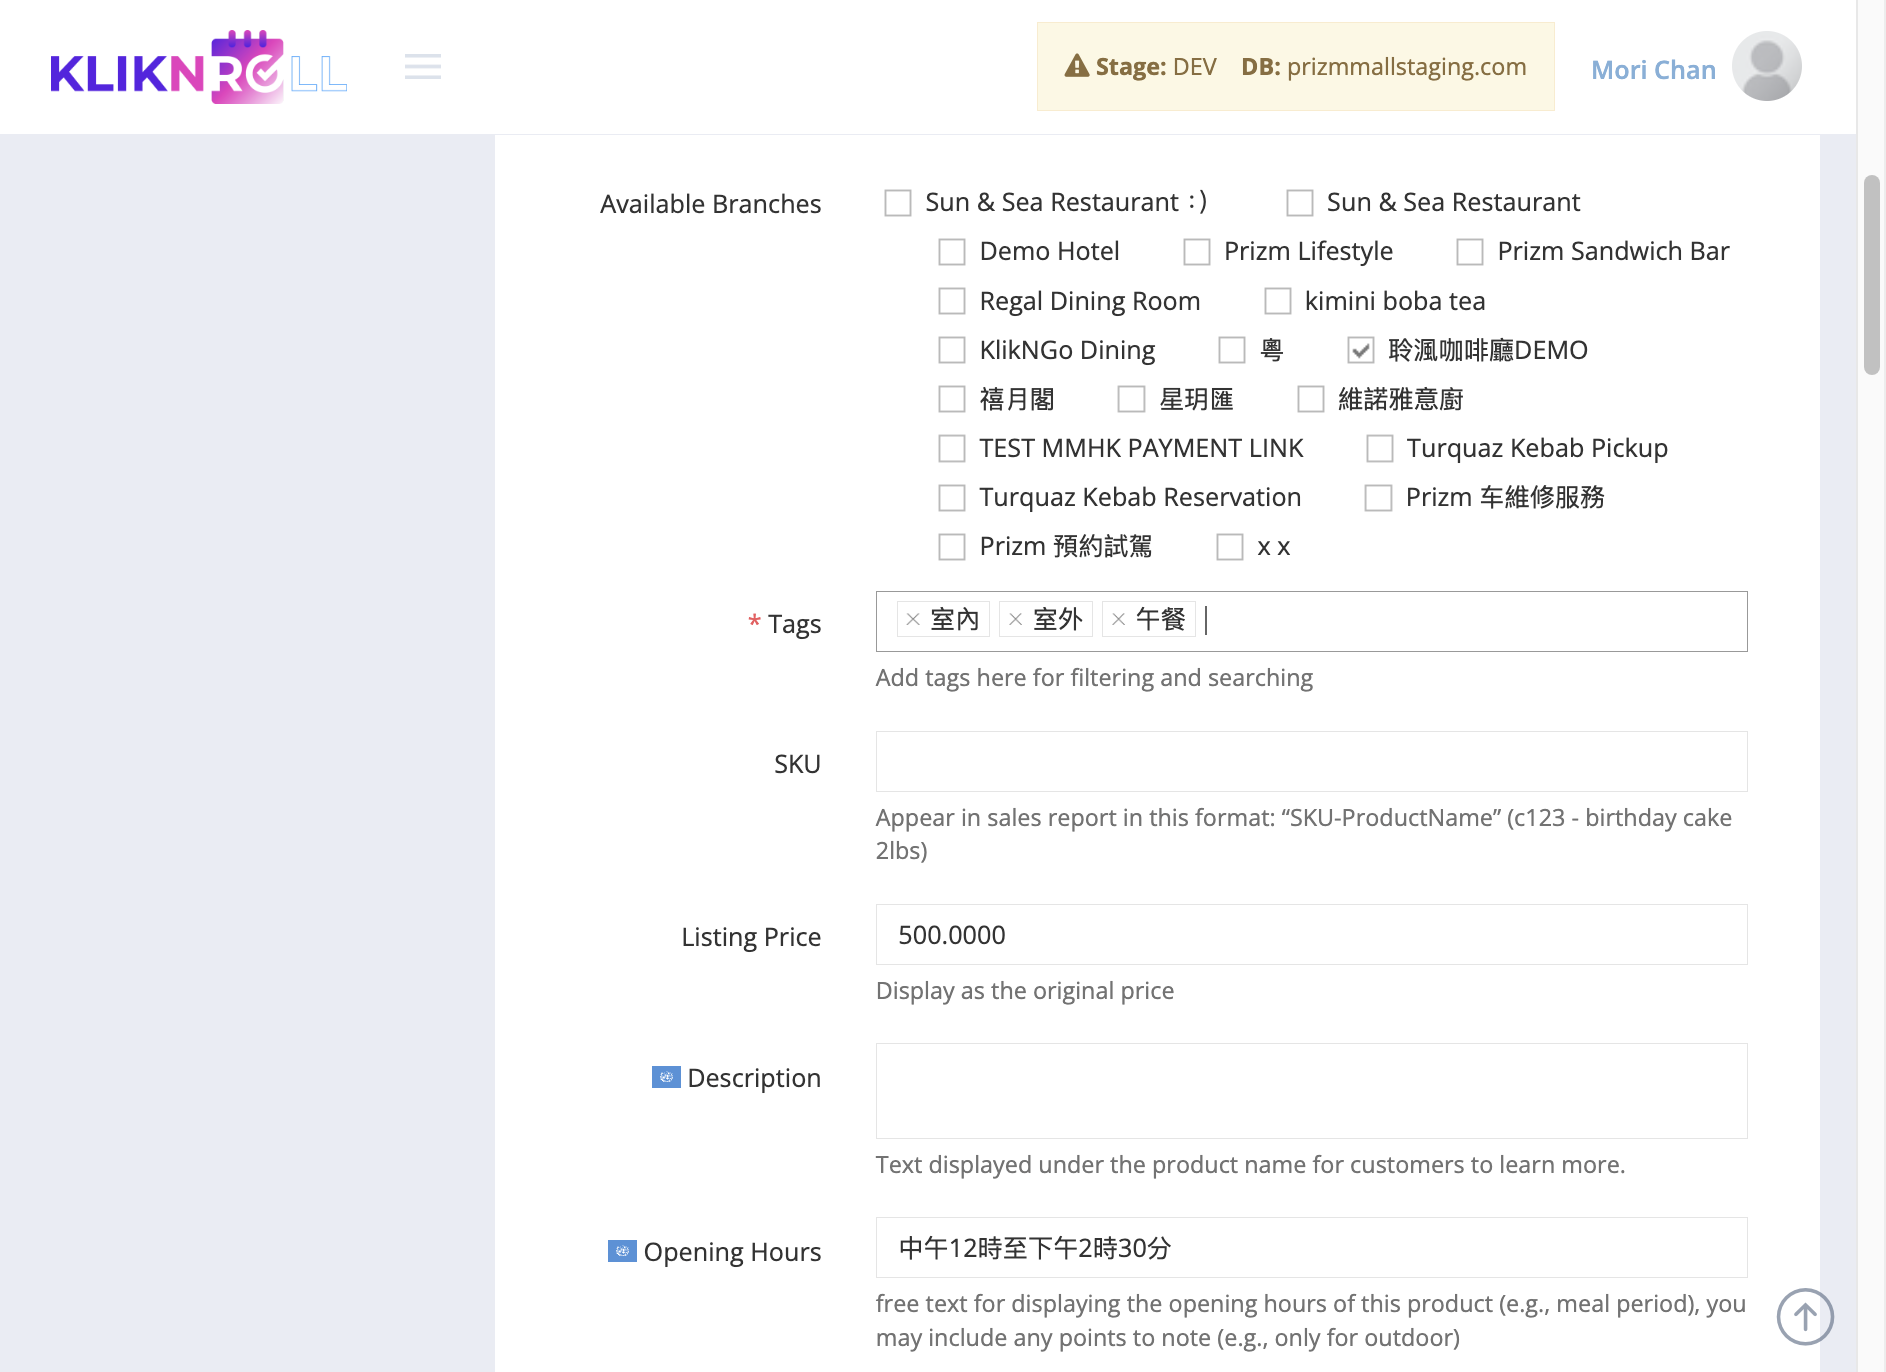
Task: Click the Description text area
Action: [x=1311, y=1090]
